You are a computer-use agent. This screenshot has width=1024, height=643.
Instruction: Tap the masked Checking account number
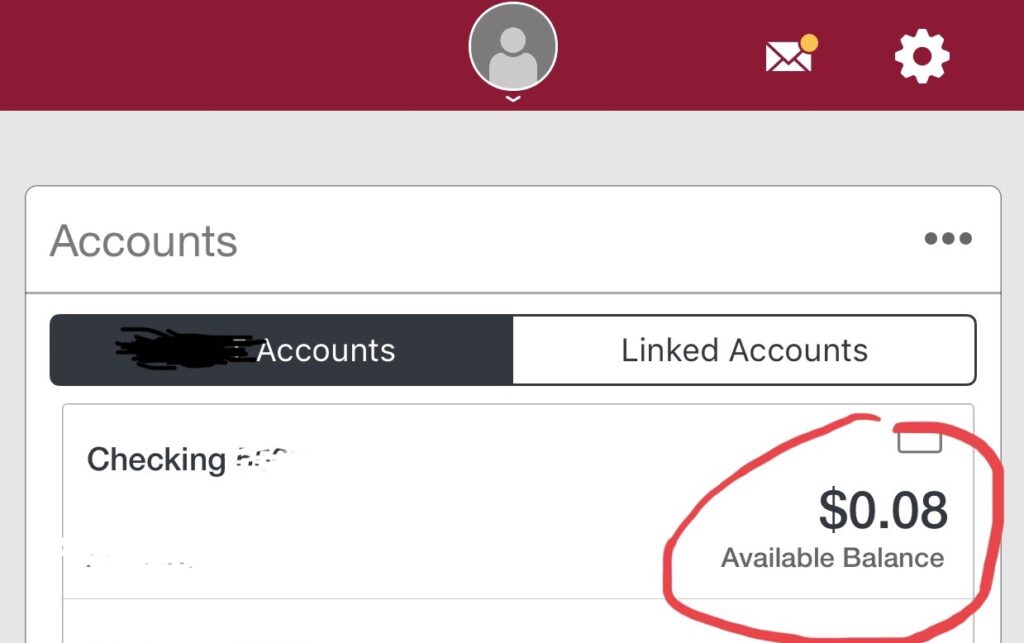point(265,459)
